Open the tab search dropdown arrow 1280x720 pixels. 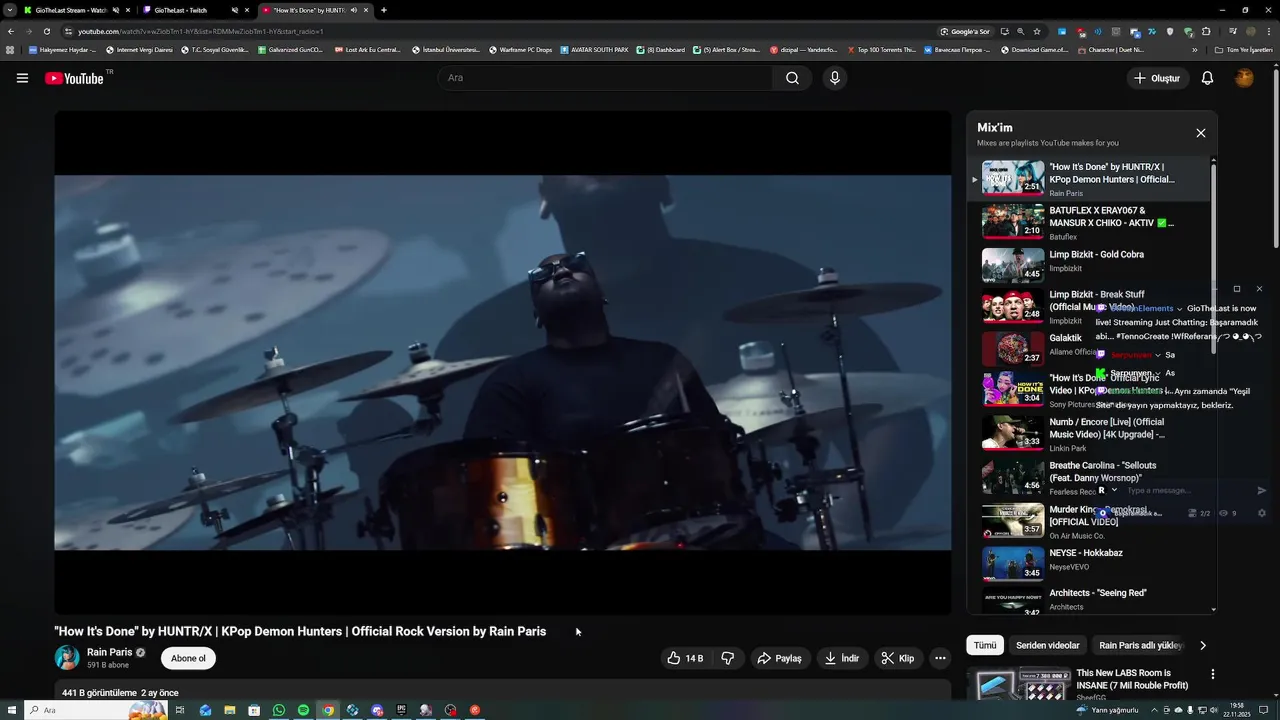coord(9,10)
